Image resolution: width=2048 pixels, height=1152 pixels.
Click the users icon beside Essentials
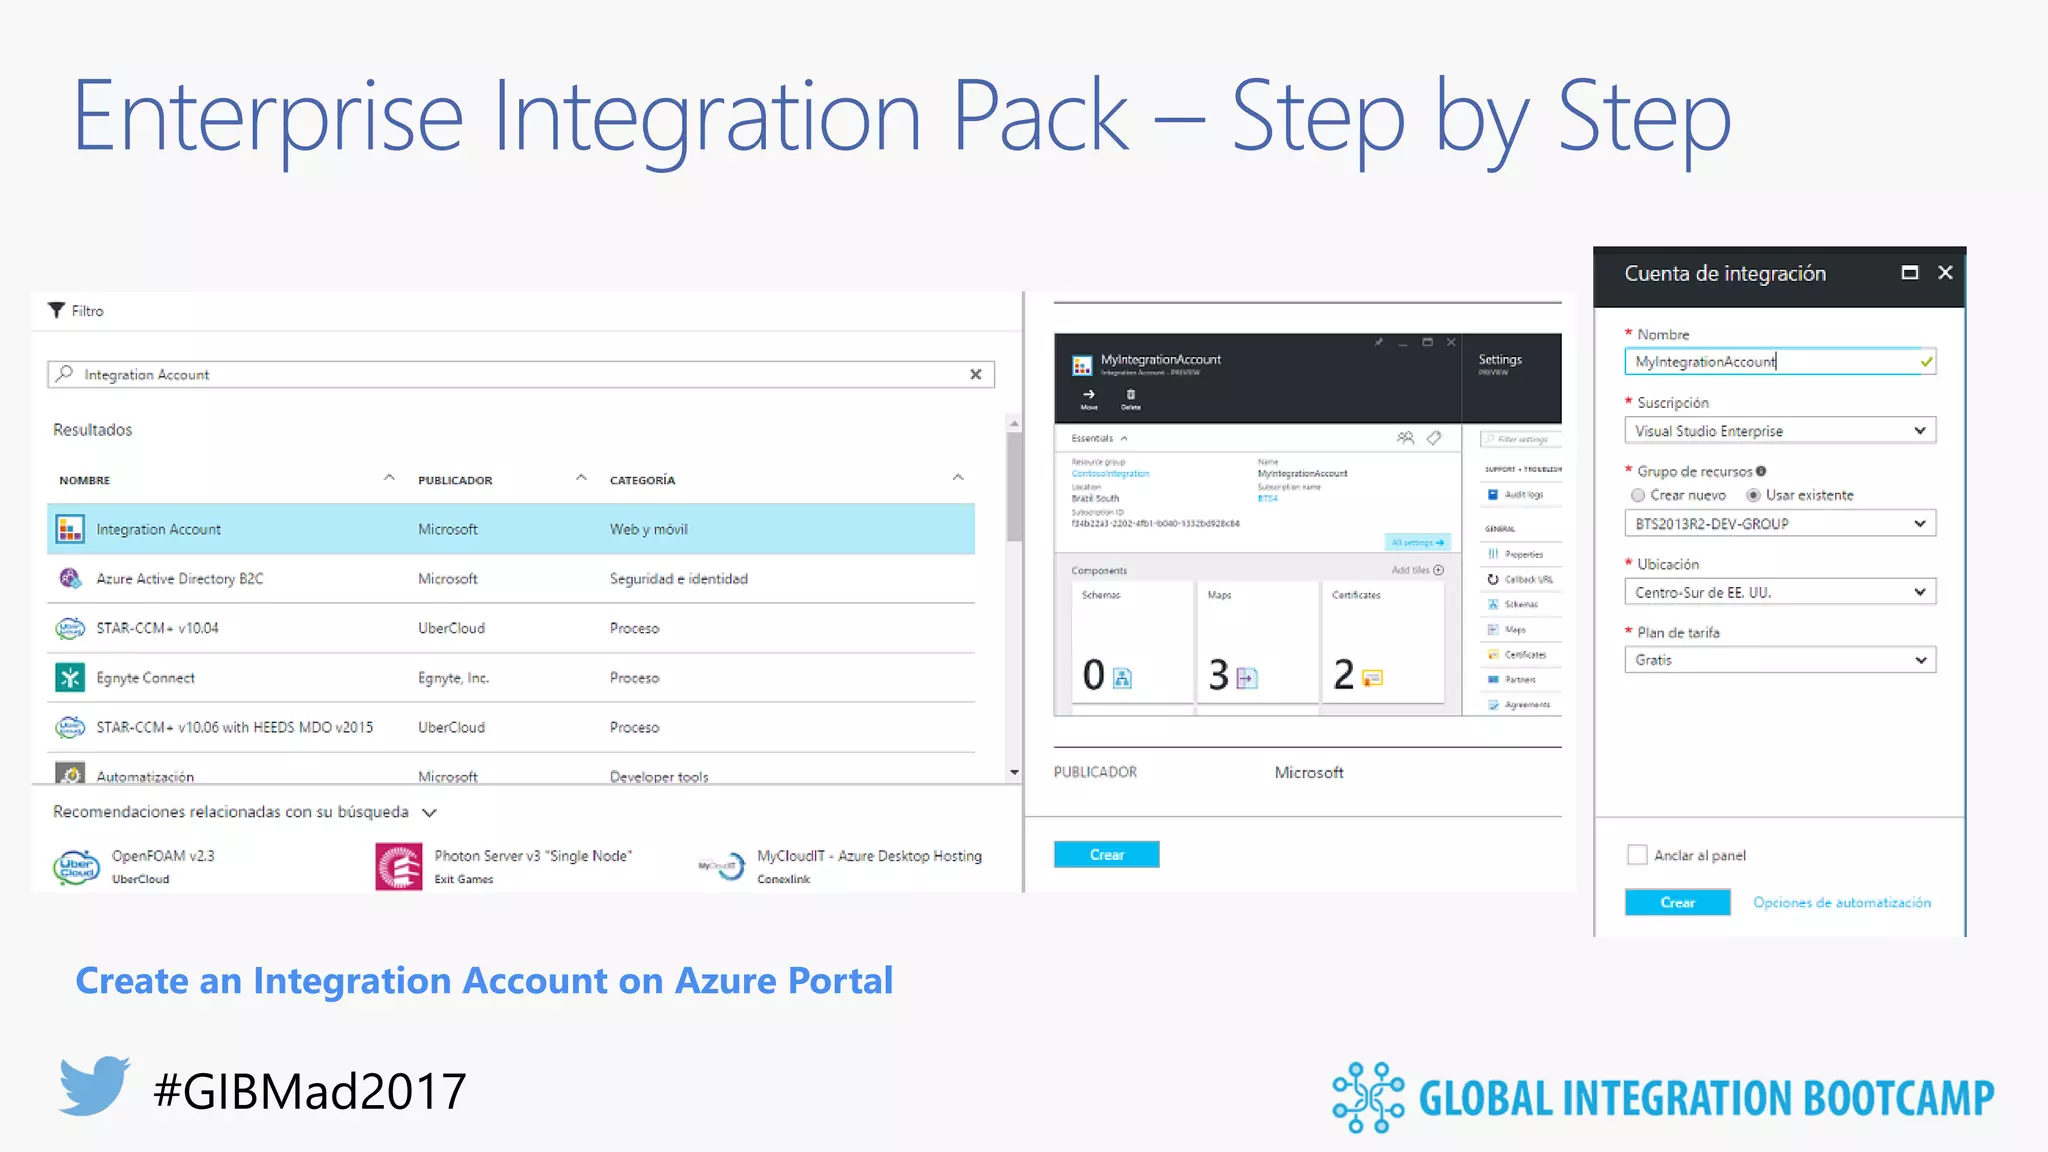[x=1405, y=438]
